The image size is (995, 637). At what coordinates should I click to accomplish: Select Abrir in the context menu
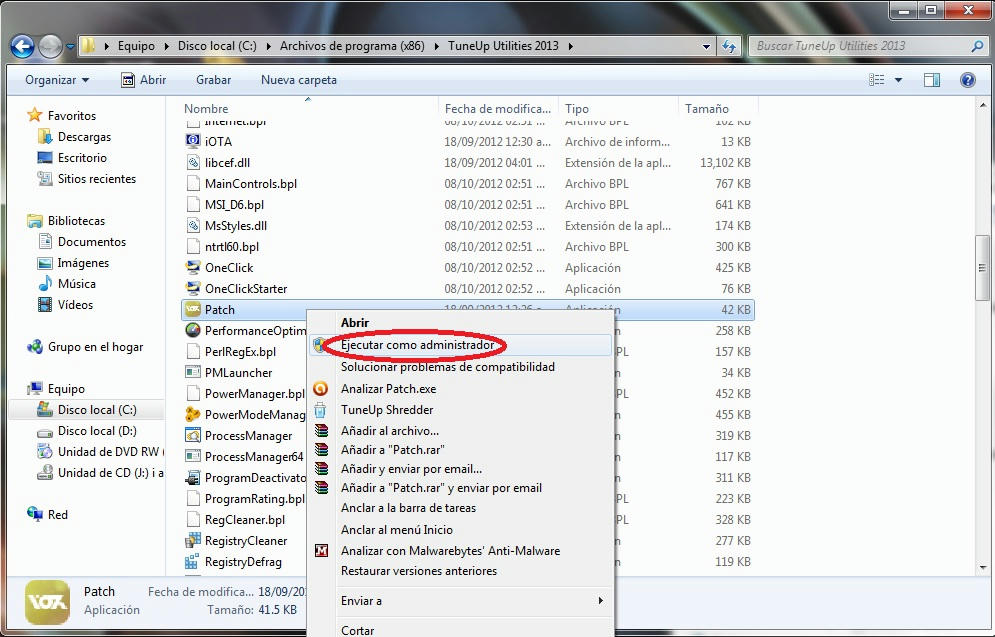point(355,322)
